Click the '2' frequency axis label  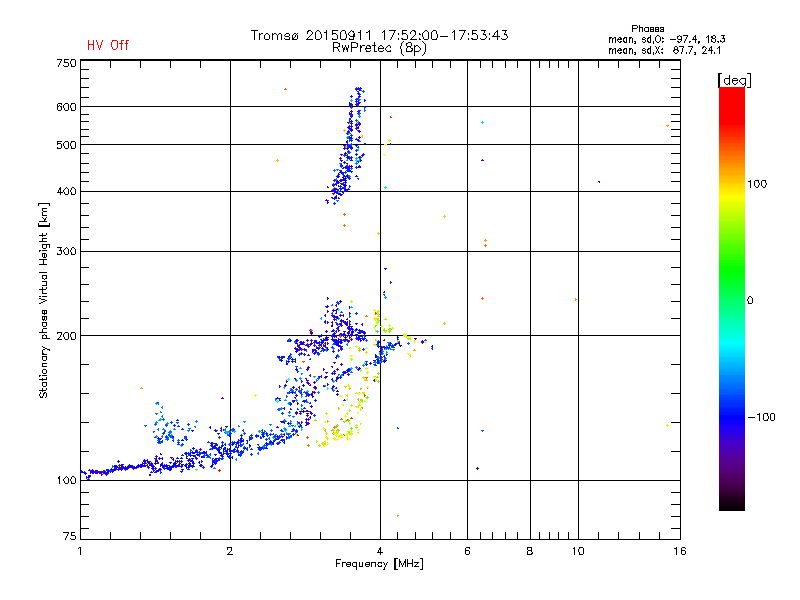coord(230,551)
